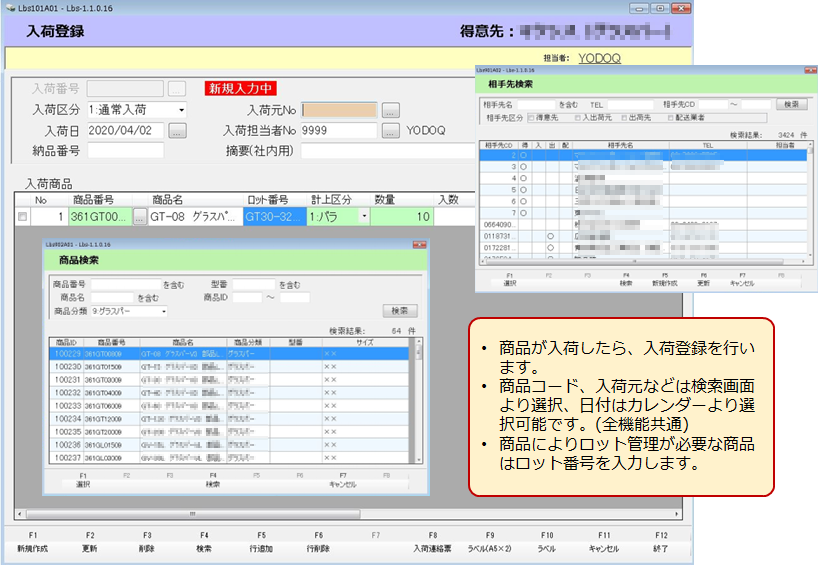
Task: Click the 検索 button in 商品検索 dialog
Action: [x=398, y=311]
